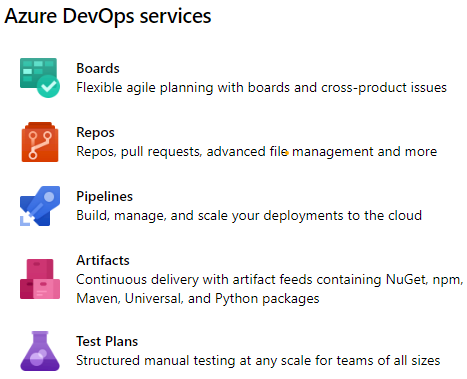Open the Artifacts heading link
The image size is (467, 379).
pos(103,260)
